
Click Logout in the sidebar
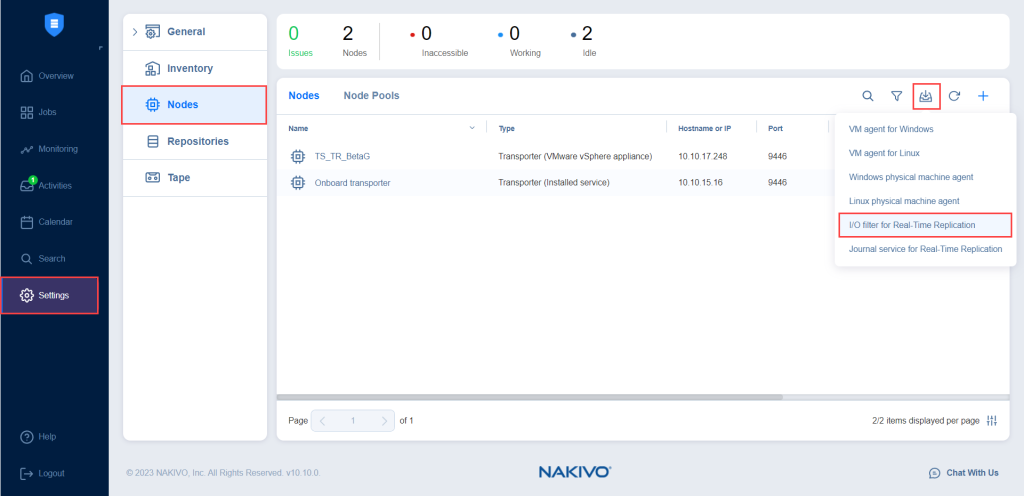coord(42,473)
